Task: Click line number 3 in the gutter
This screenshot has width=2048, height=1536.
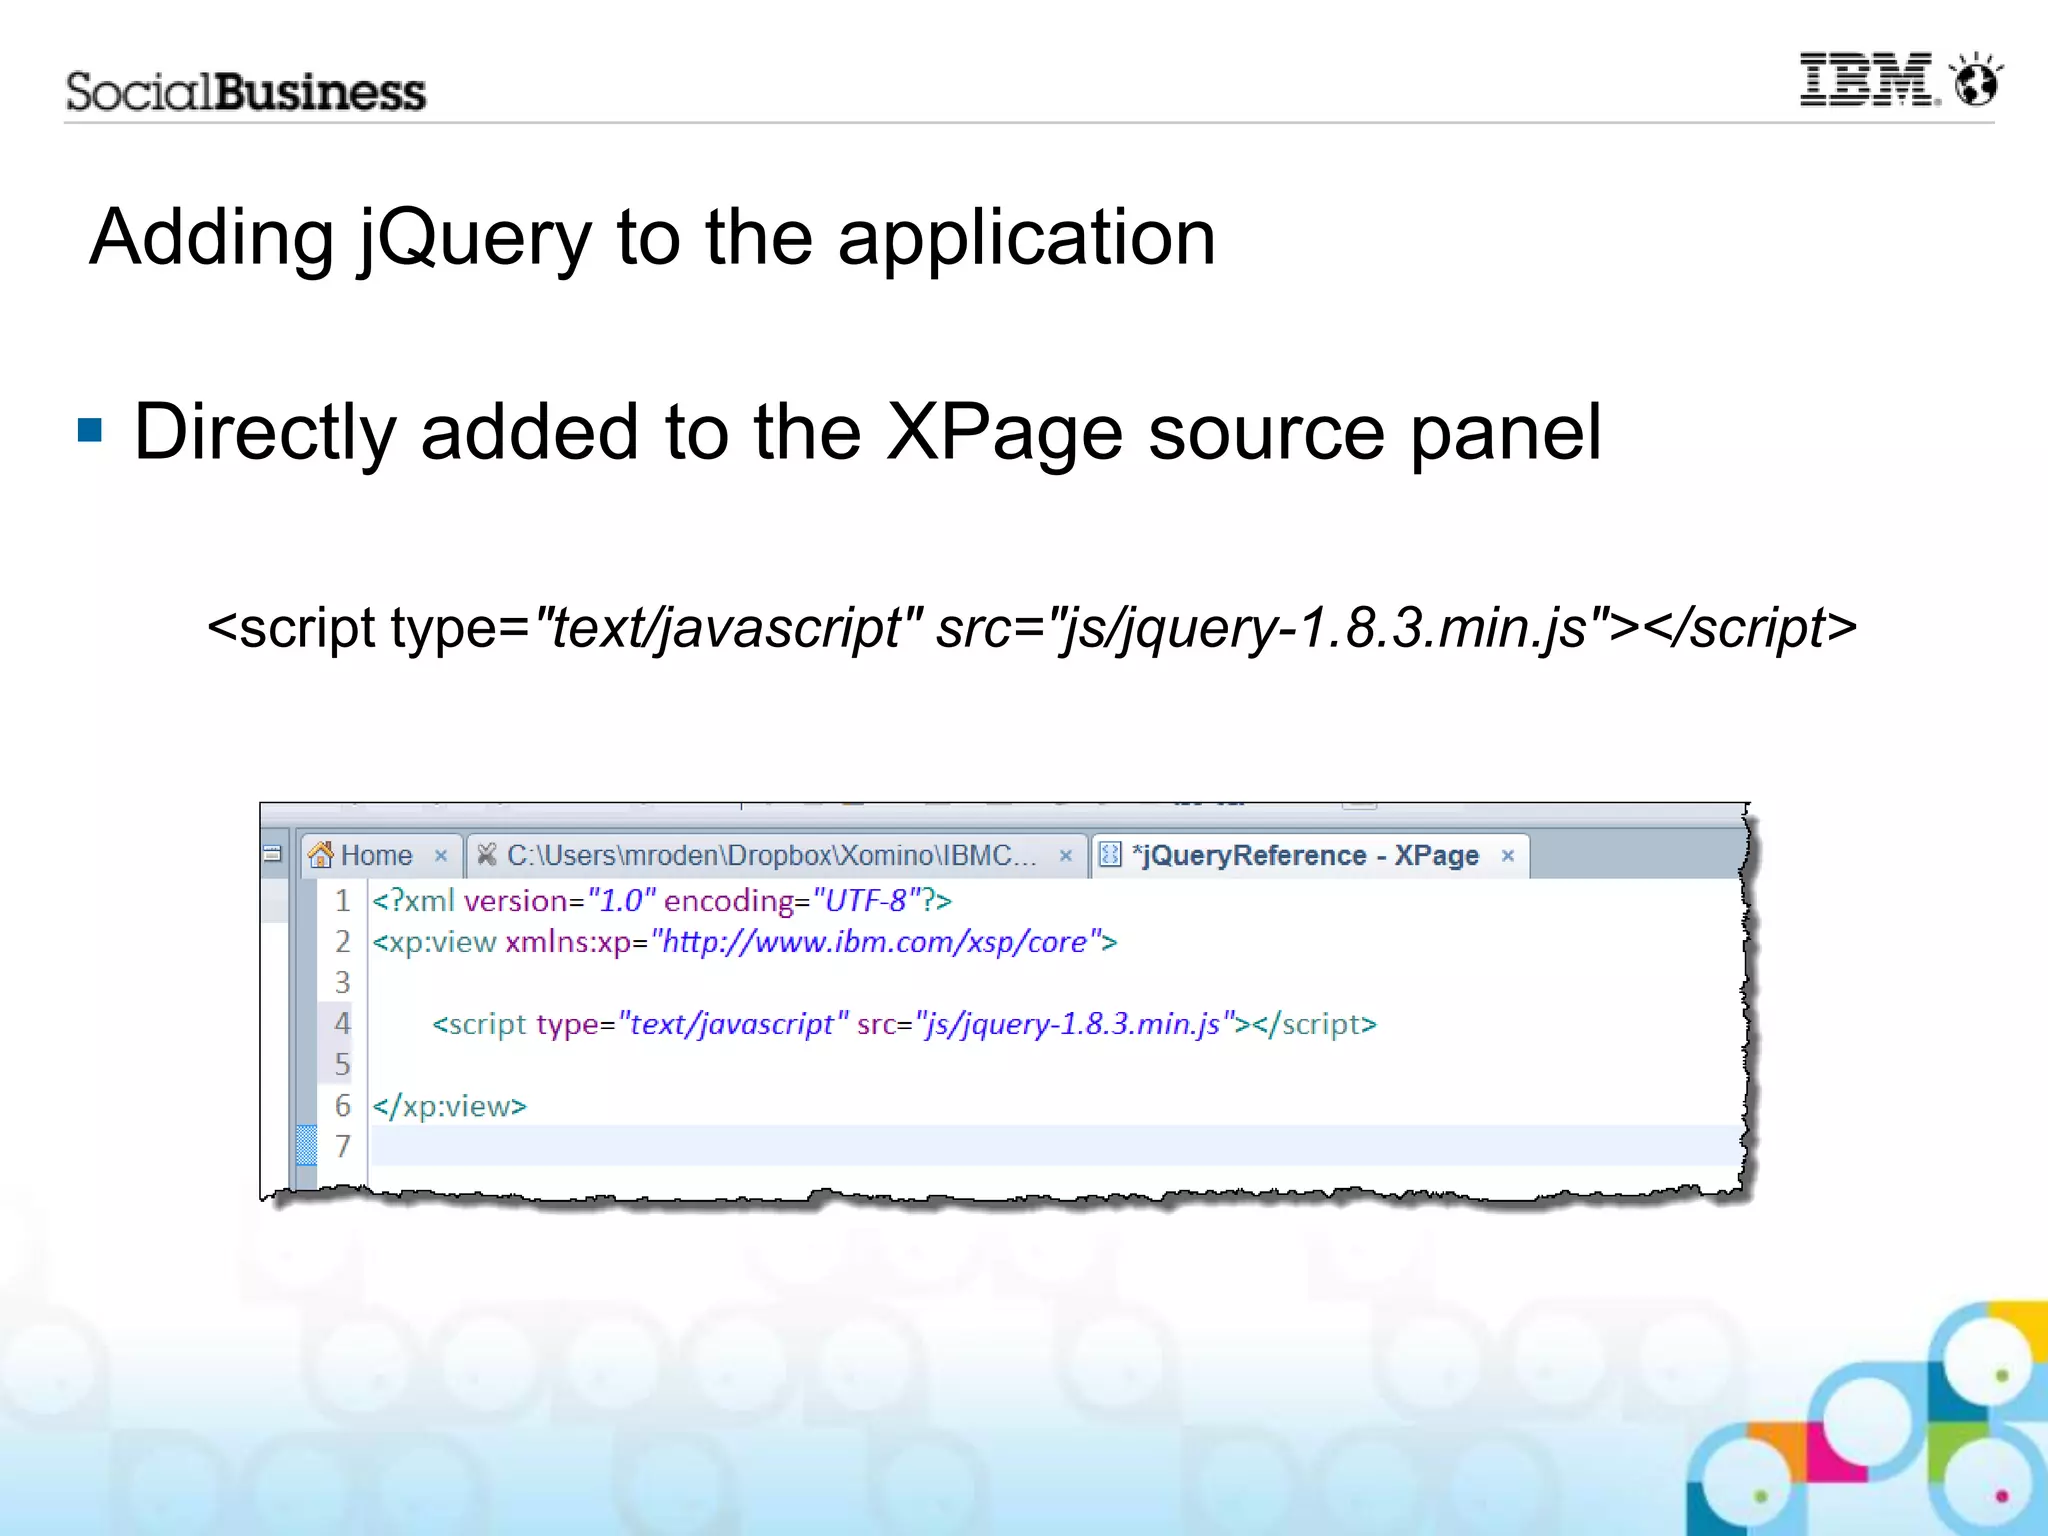Action: (342, 983)
